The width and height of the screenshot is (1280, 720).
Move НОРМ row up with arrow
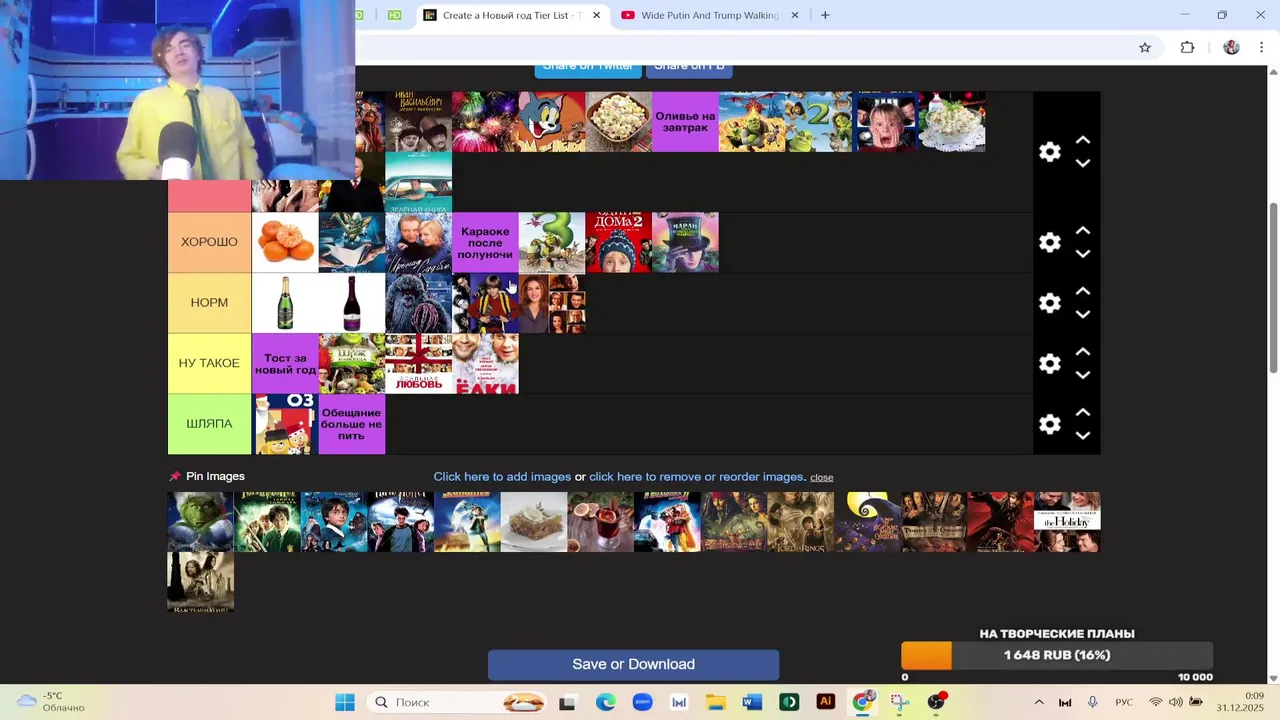[1082, 292]
